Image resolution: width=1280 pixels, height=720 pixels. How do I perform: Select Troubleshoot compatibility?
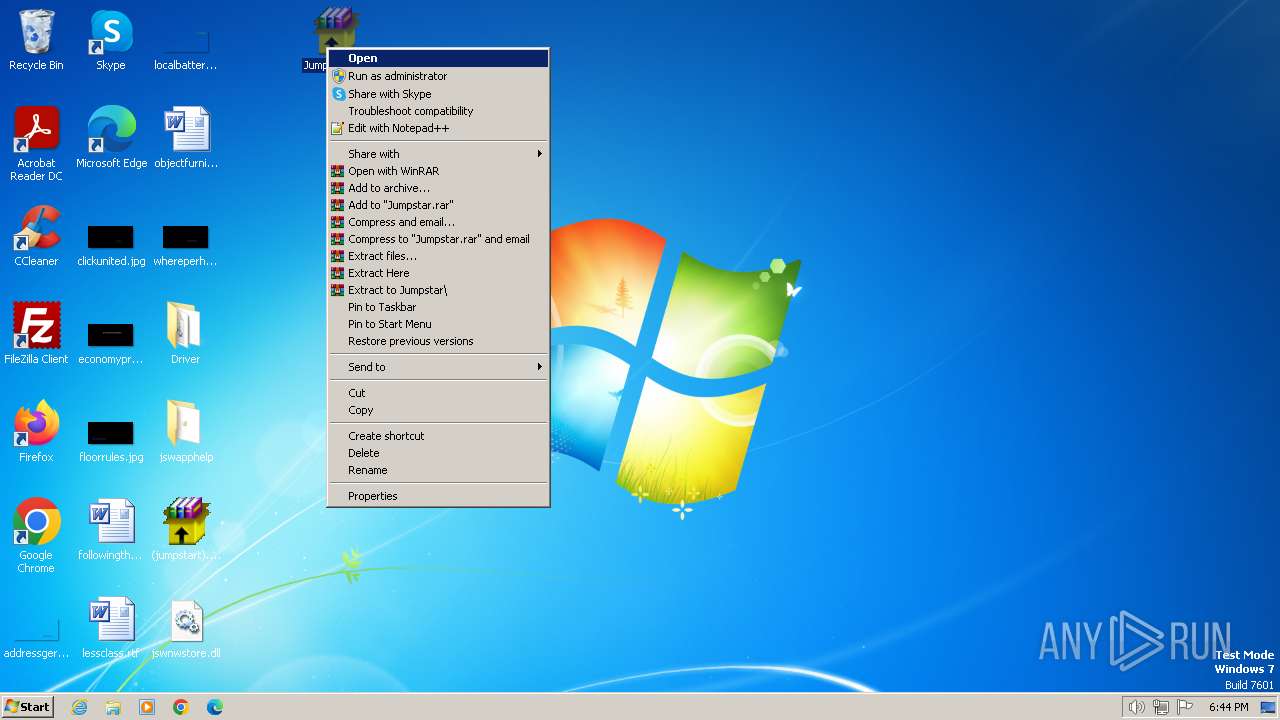(x=439, y=111)
